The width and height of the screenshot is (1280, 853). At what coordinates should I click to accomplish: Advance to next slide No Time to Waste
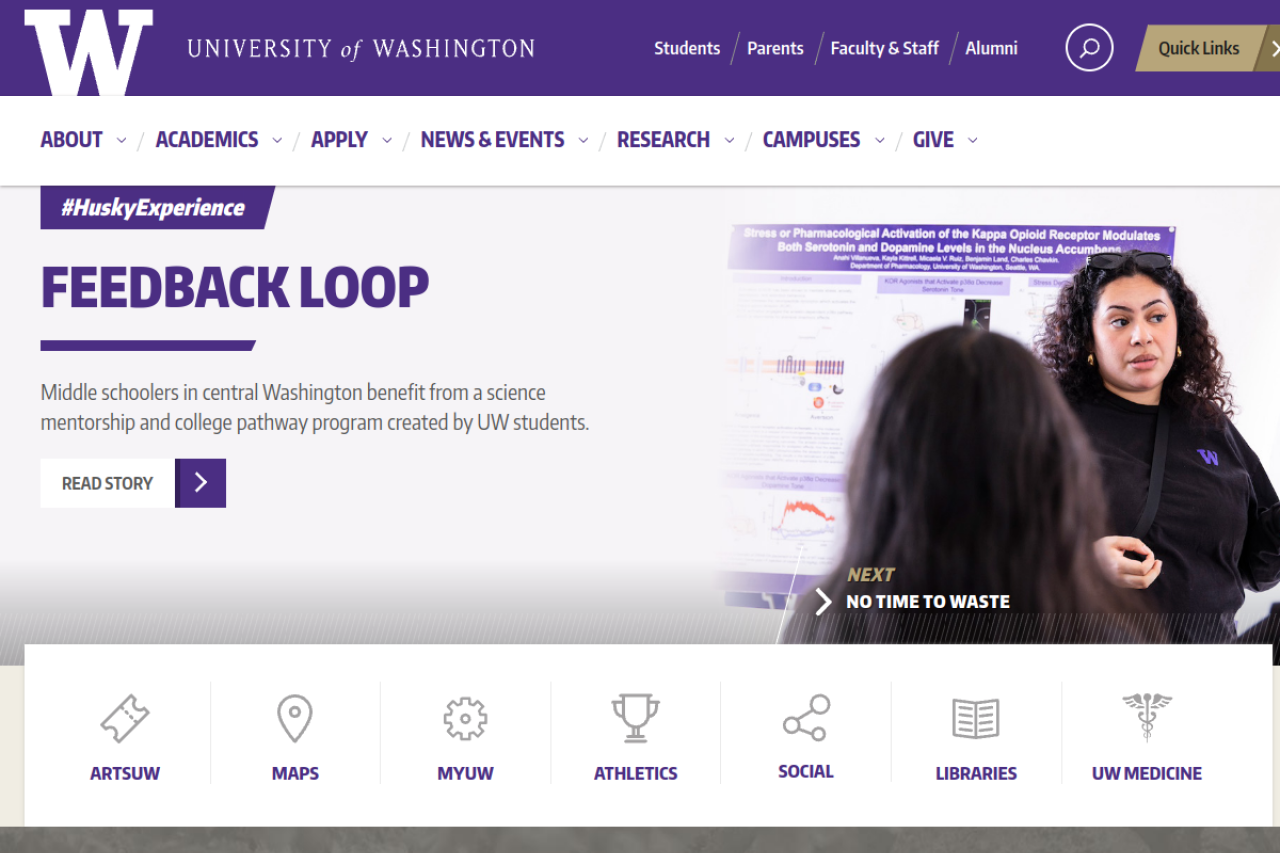pyautogui.click(x=913, y=590)
